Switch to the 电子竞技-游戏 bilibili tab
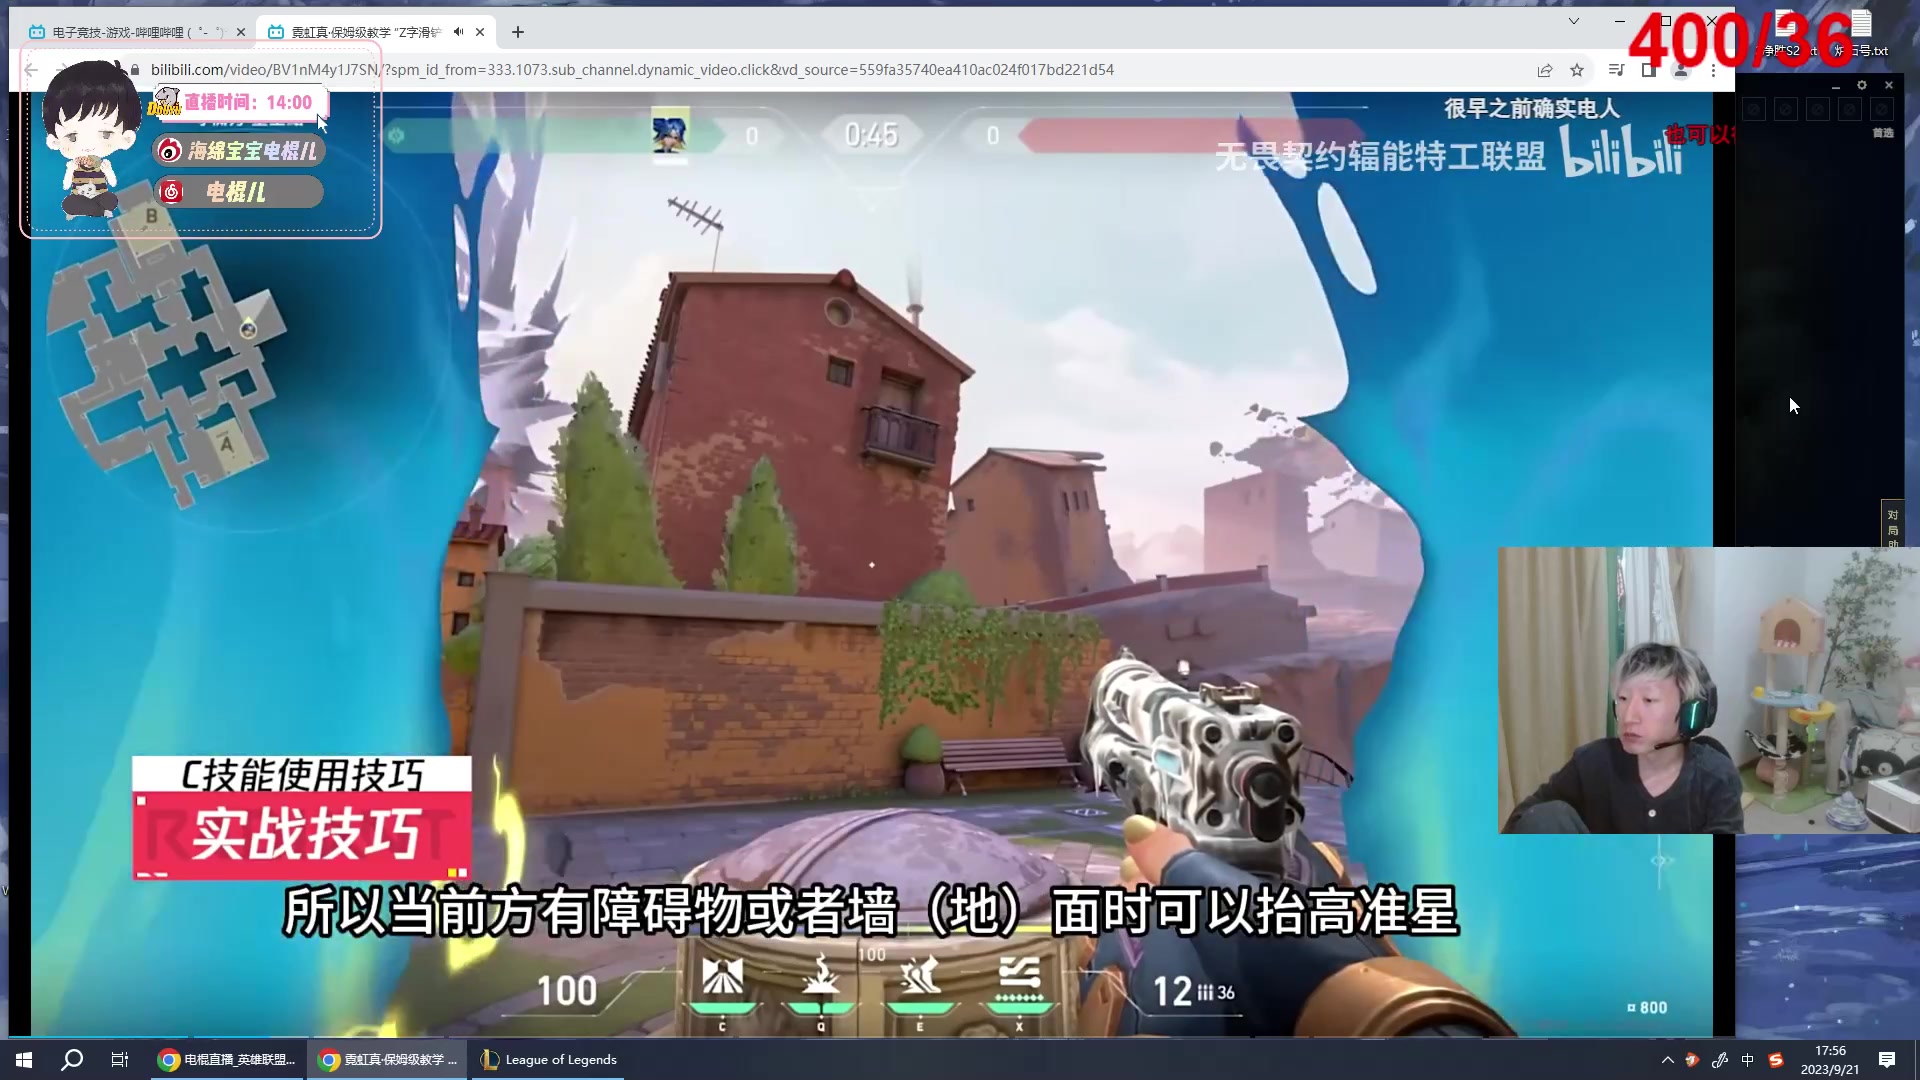The width and height of the screenshot is (1920, 1080). click(x=136, y=32)
